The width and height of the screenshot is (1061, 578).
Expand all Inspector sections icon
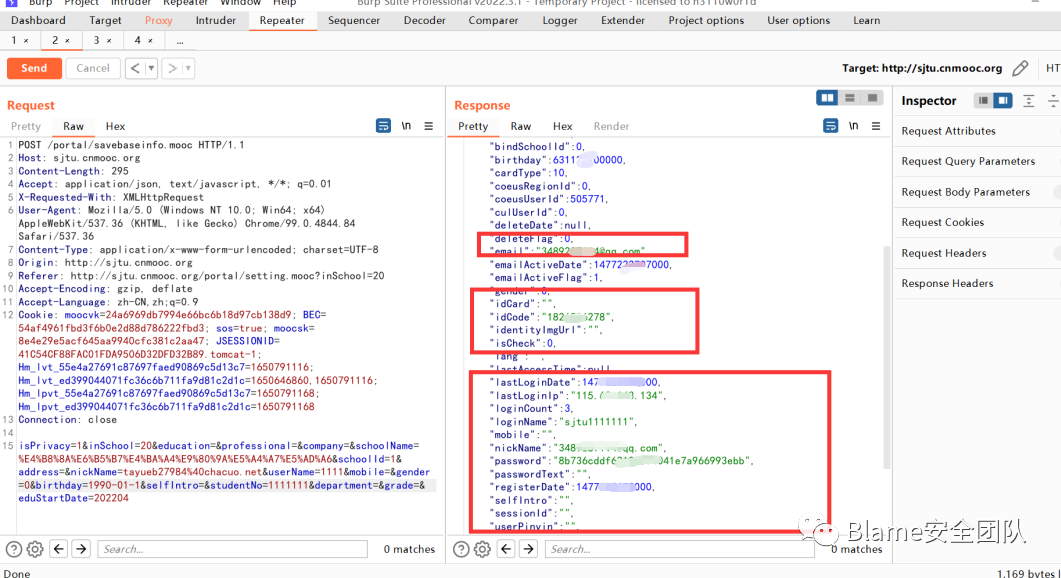tap(1029, 101)
